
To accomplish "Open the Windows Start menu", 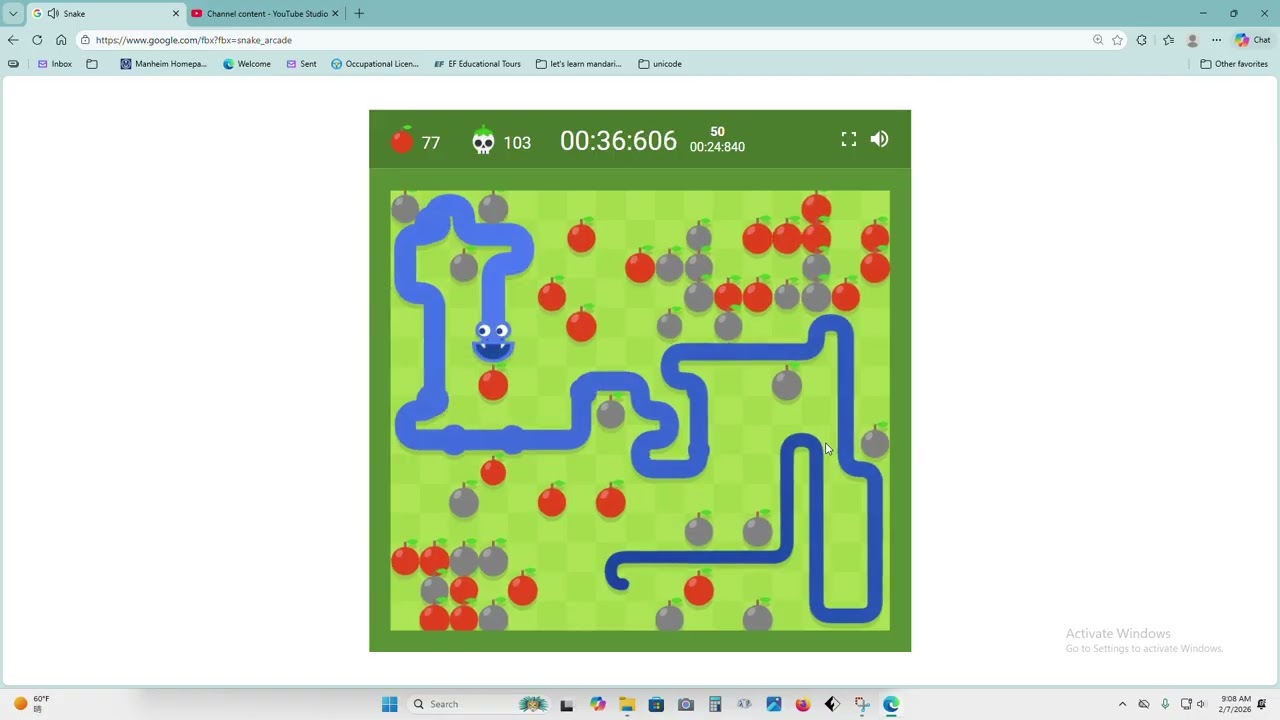I will click(390, 704).
